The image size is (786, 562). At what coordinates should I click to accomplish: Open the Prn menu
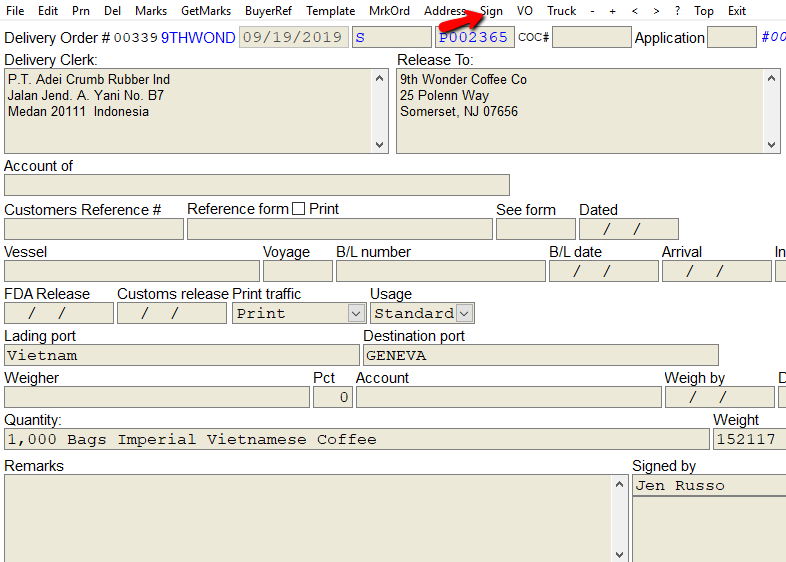81,11
